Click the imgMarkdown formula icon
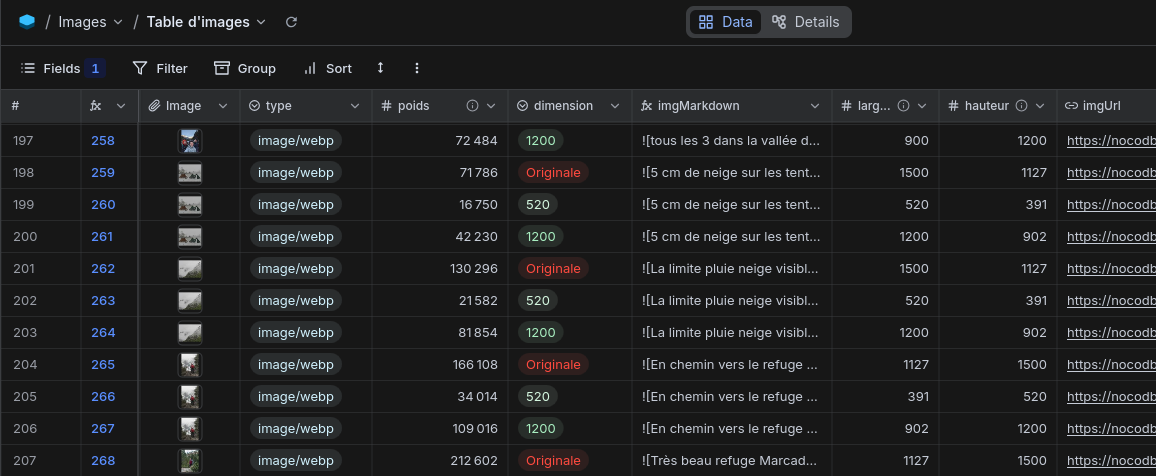This screenshot has width=1156, height=476. coord(647,106)
